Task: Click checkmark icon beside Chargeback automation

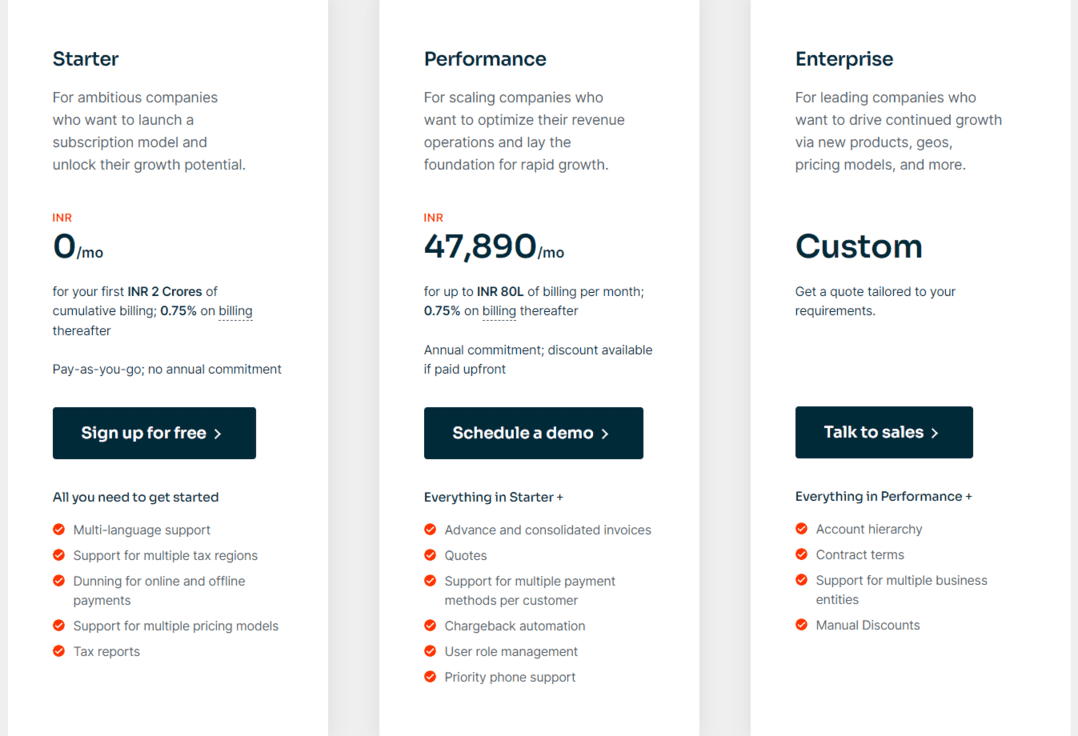Action: pos(430,626)
